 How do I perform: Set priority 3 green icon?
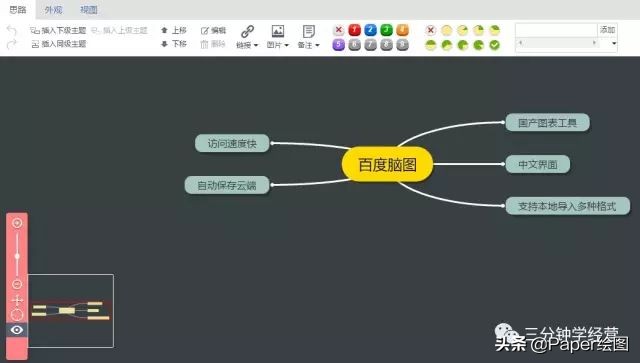pyautogui.click(x=386, y=30)
